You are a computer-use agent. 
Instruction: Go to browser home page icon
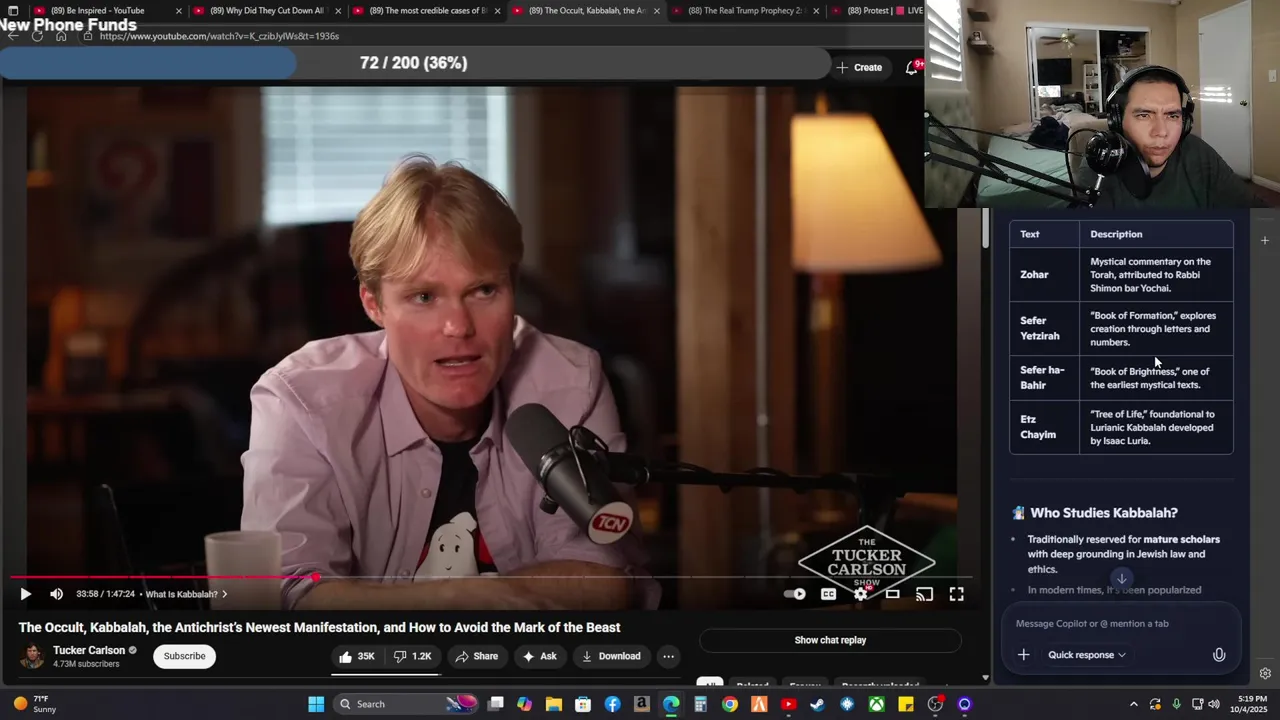(61, 36)
